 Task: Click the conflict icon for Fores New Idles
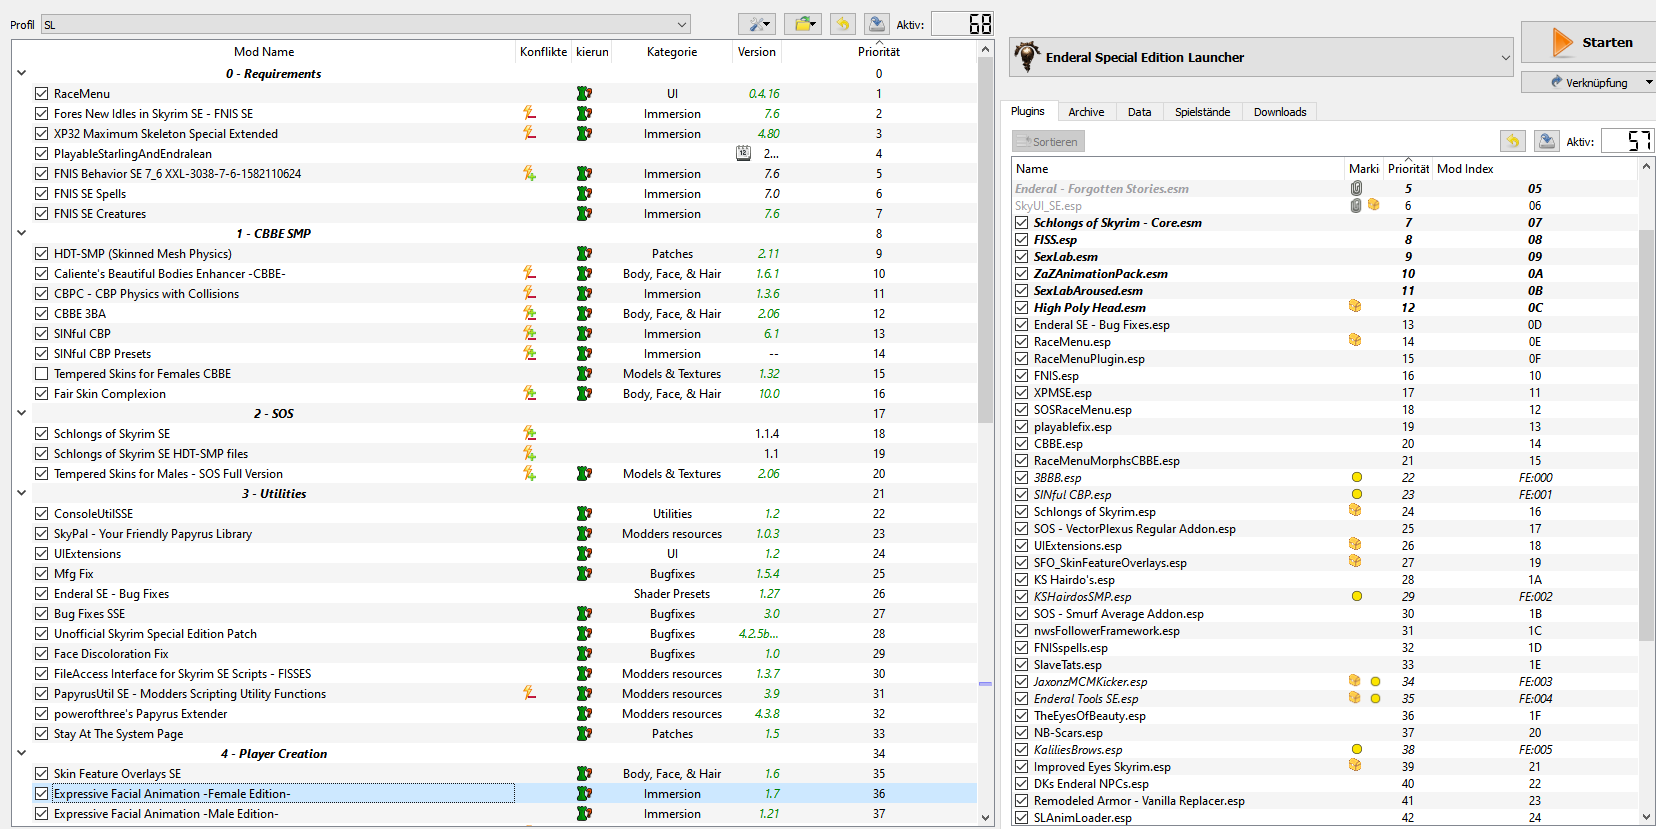tap(529, 113)
